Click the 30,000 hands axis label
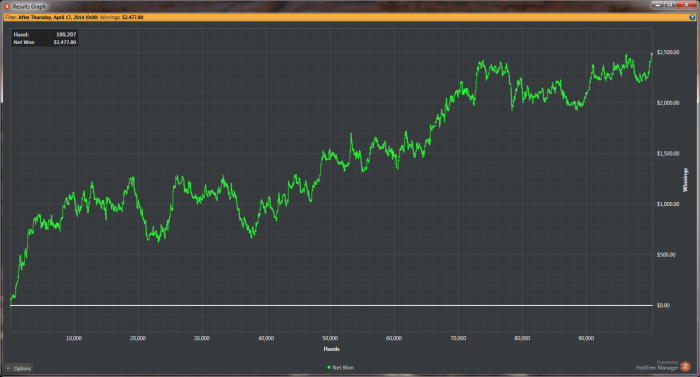Screen dimensions: 700x377 coord(202,338)
